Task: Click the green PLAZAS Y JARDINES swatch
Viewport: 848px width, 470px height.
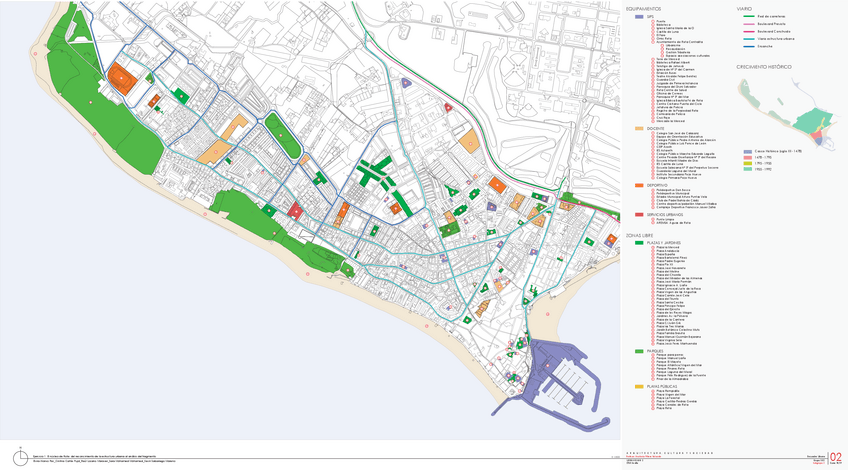Action: click(638, 242)
